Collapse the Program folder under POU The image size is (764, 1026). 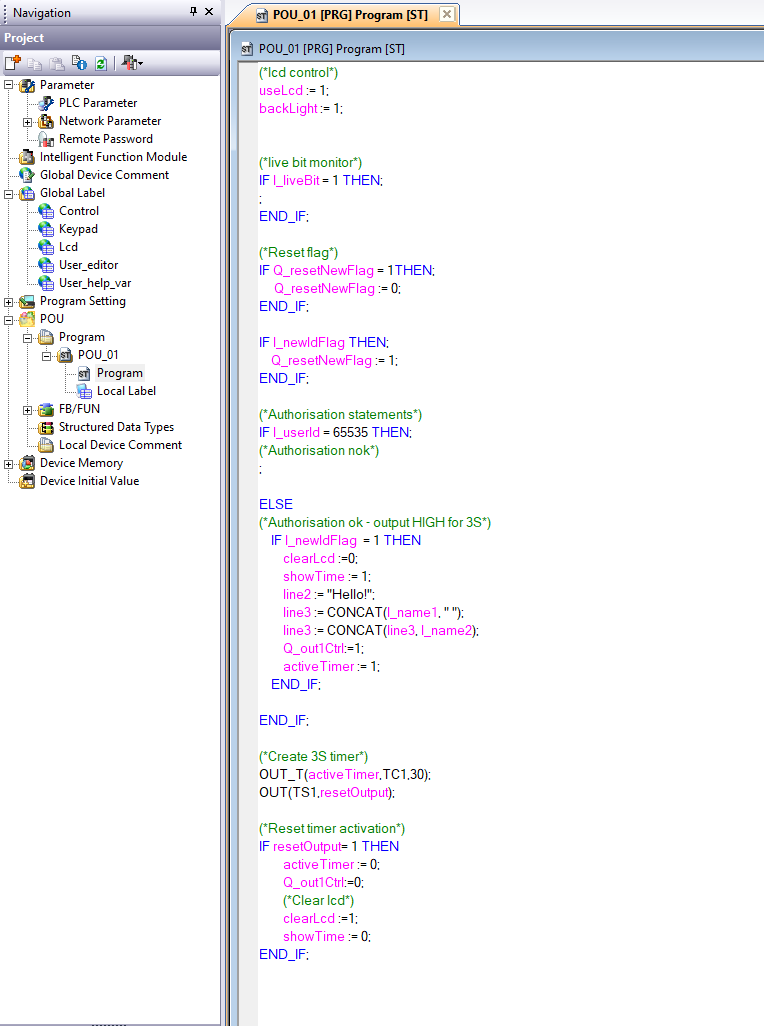[x=27, y=338]
